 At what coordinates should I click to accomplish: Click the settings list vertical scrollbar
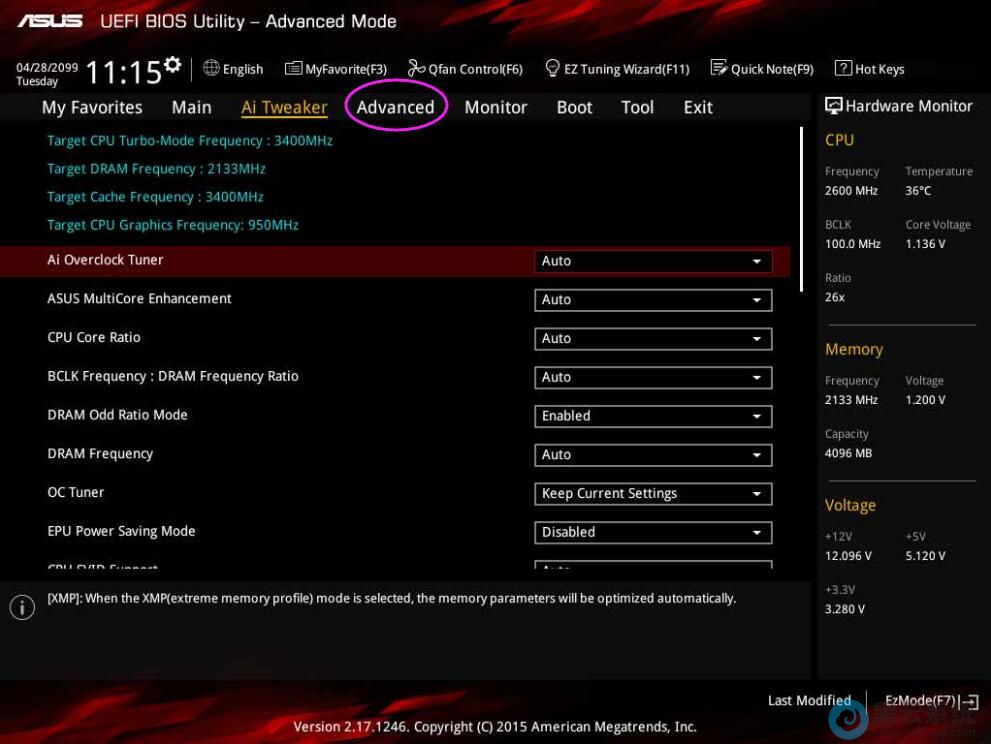click(x=801, y=210)
